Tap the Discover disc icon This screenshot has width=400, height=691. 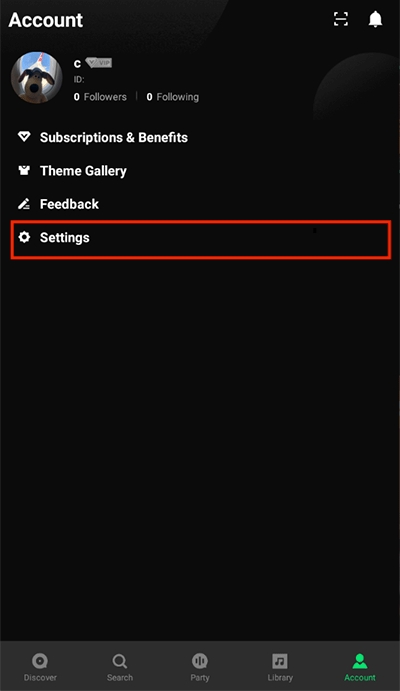tap(40, 661)
